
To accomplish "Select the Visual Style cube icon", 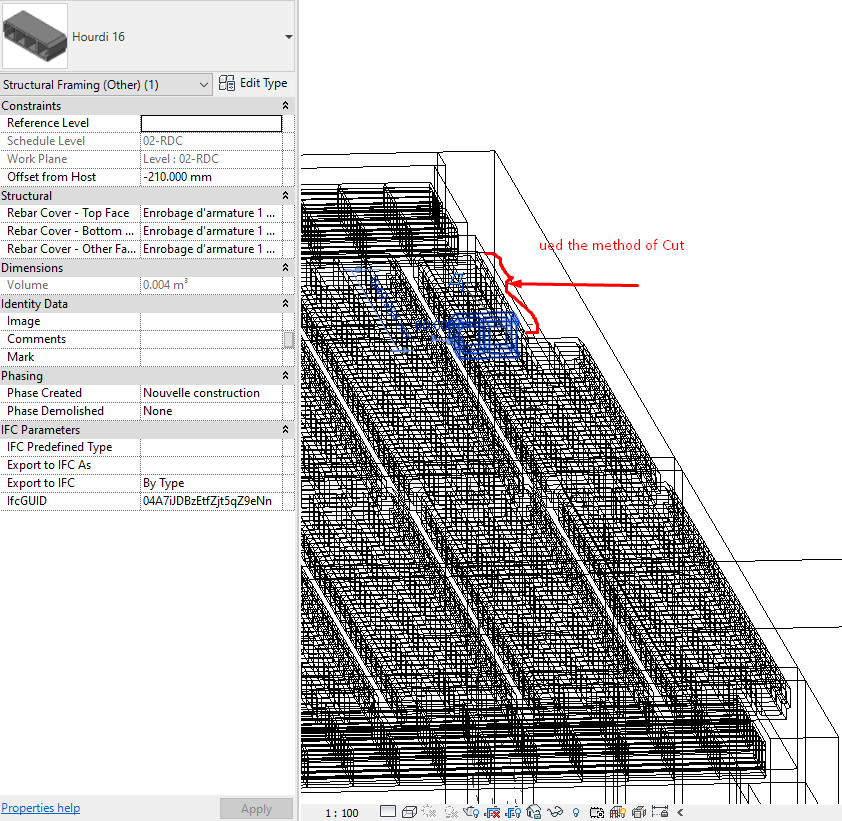I will coord(408,811).
